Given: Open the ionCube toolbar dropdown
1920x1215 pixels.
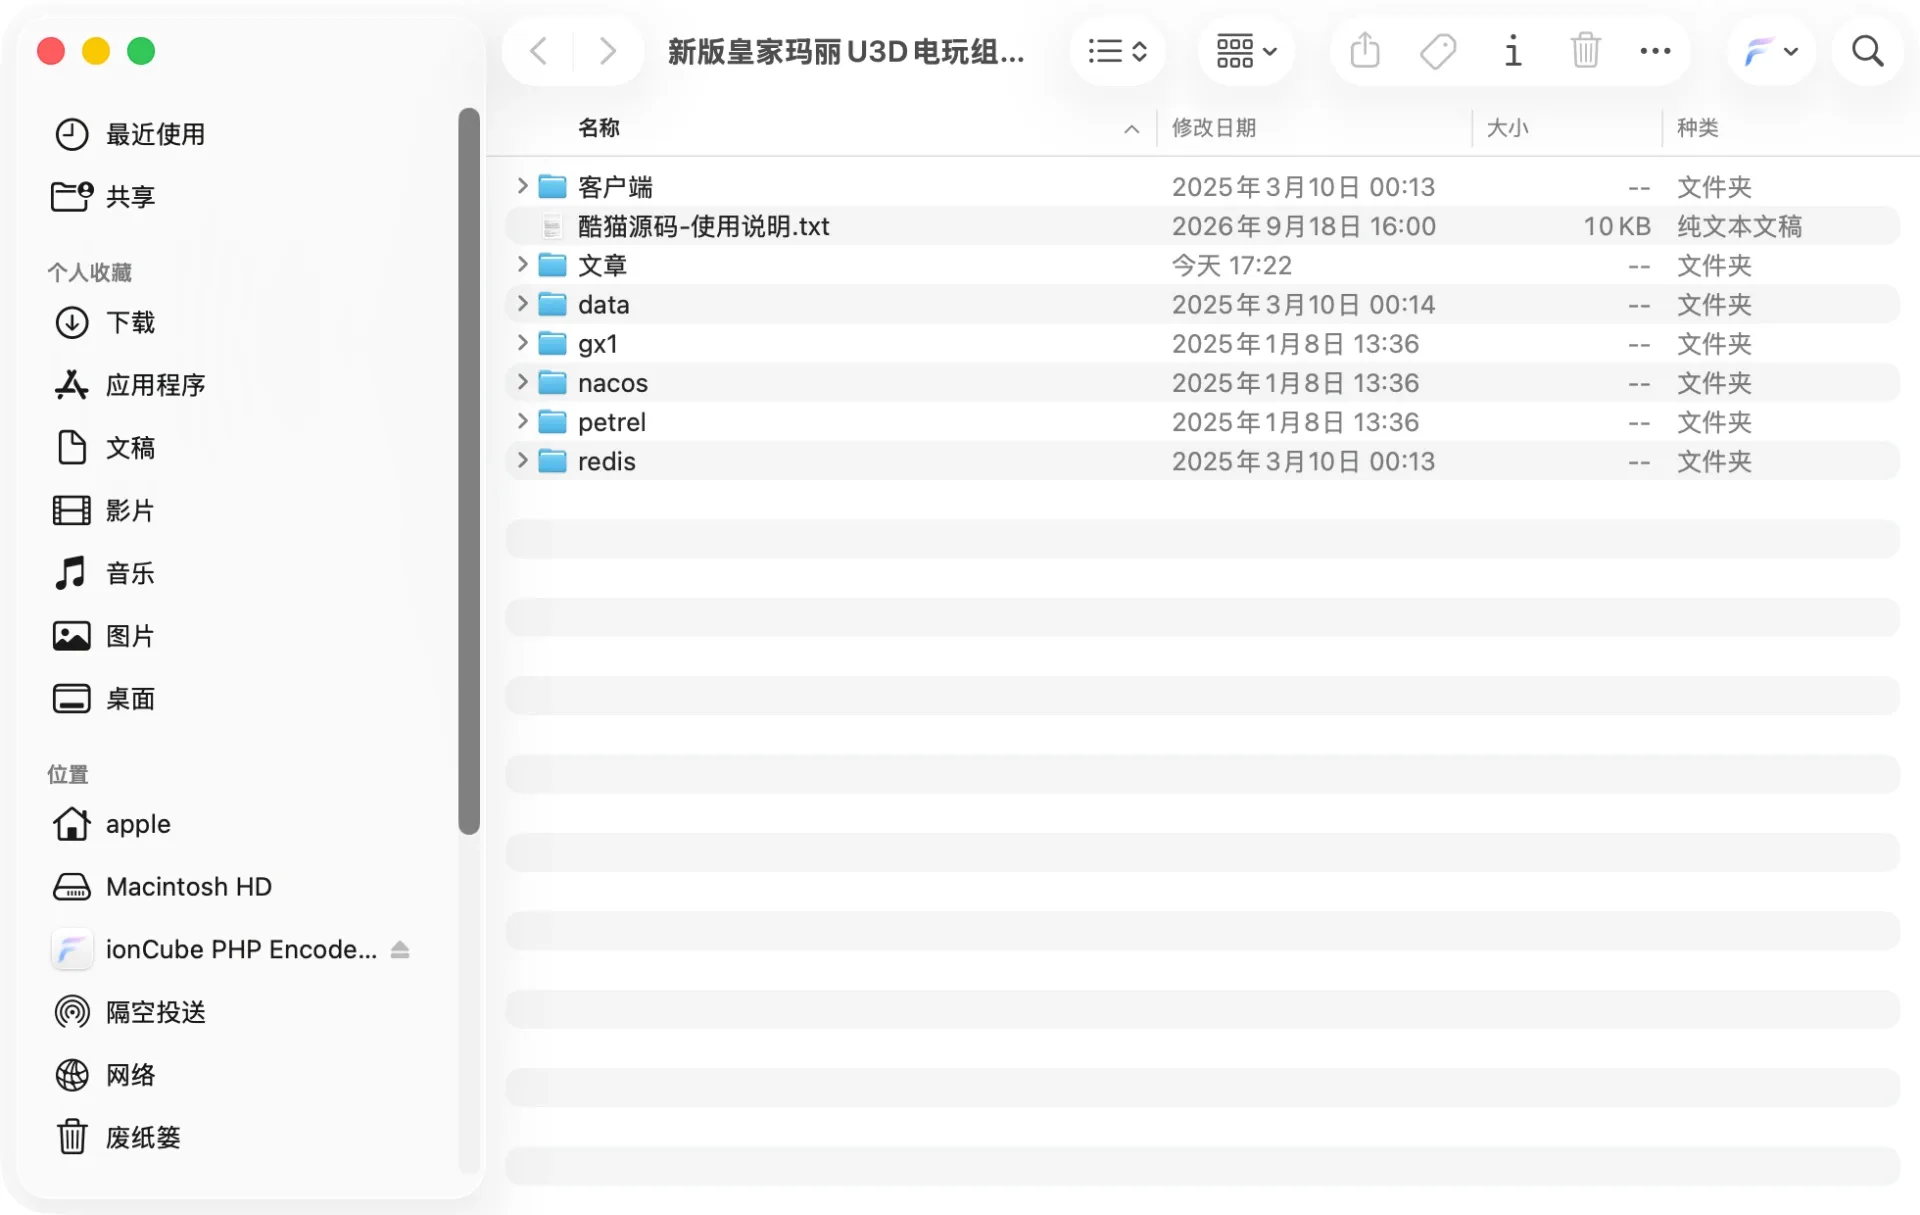Looking at the screenshot, I should (x=1770, y=51).
